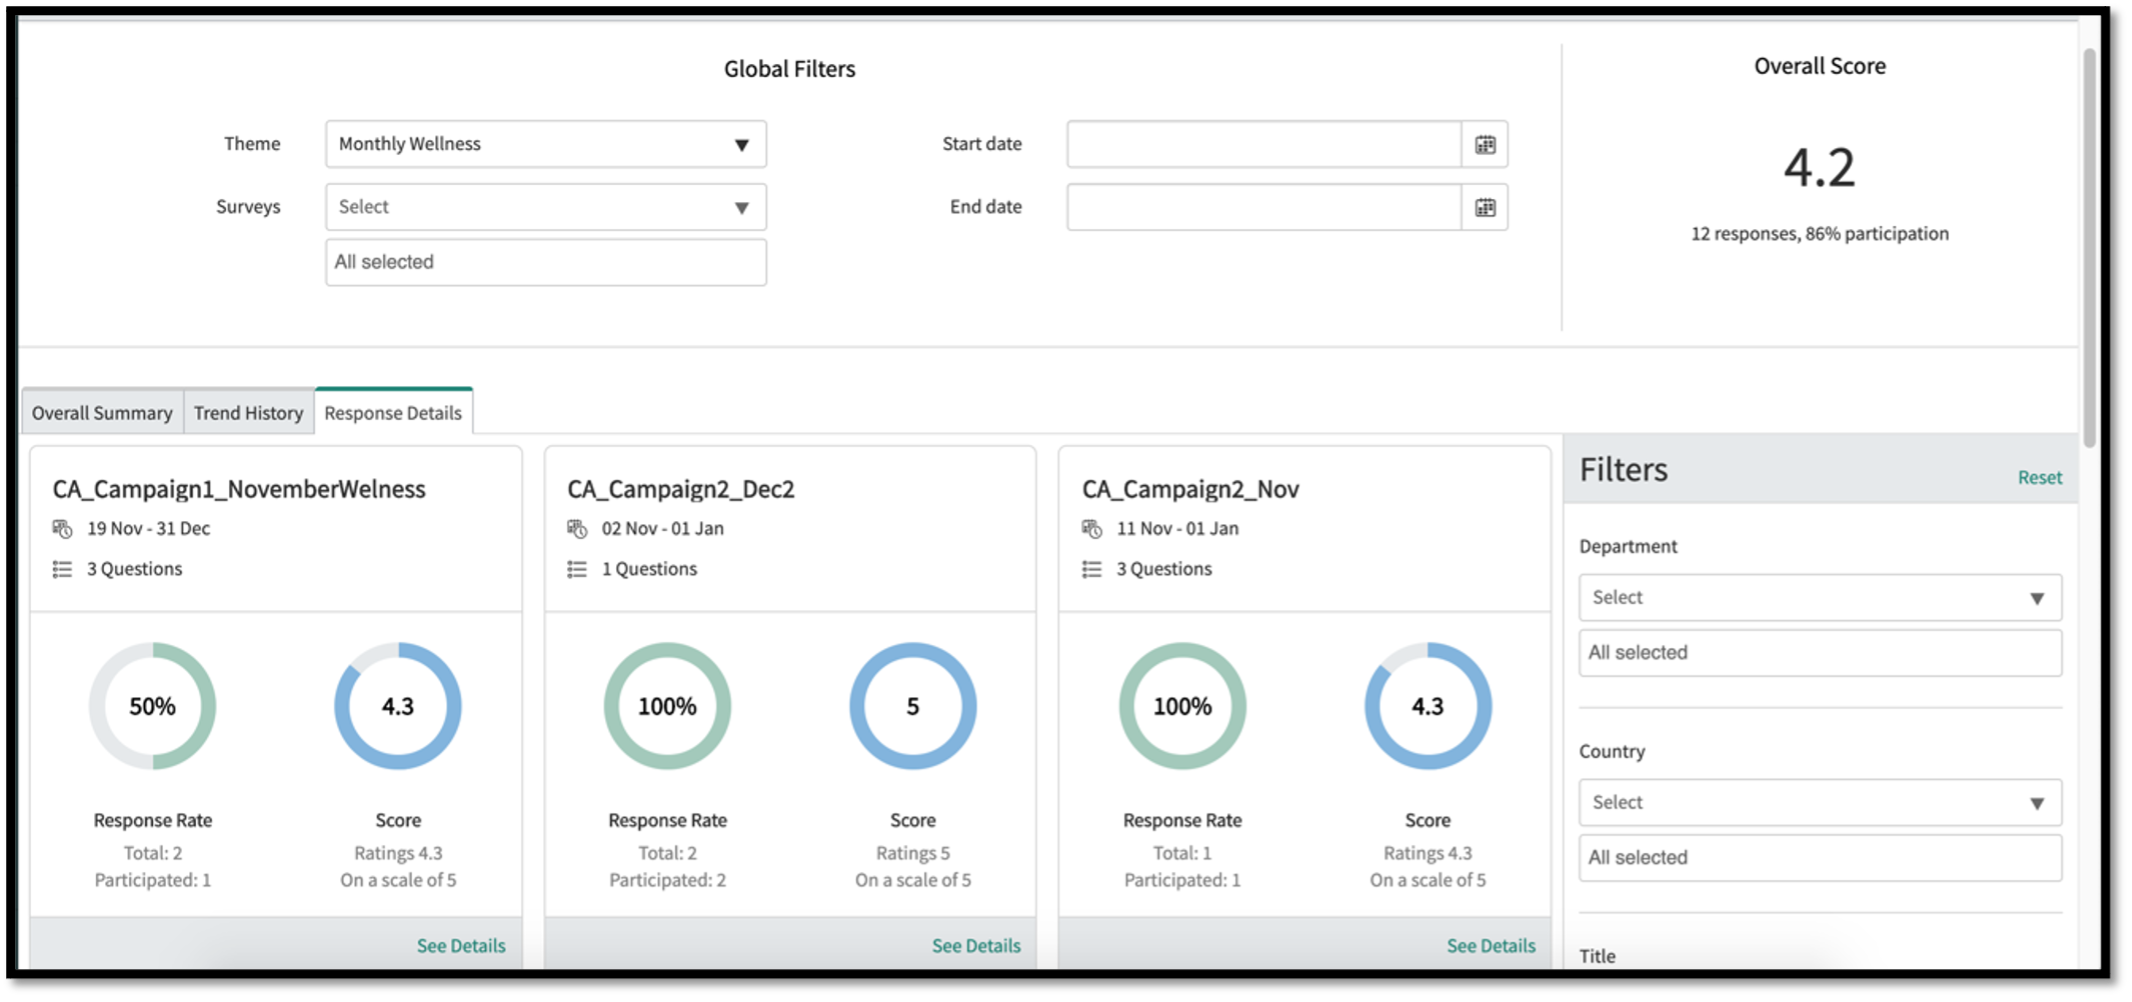Viewport: 2132px width, 1002px height.
Task: Click the questions list icon under CA_Campaign2_Nov
Action: coord(1092,568)
